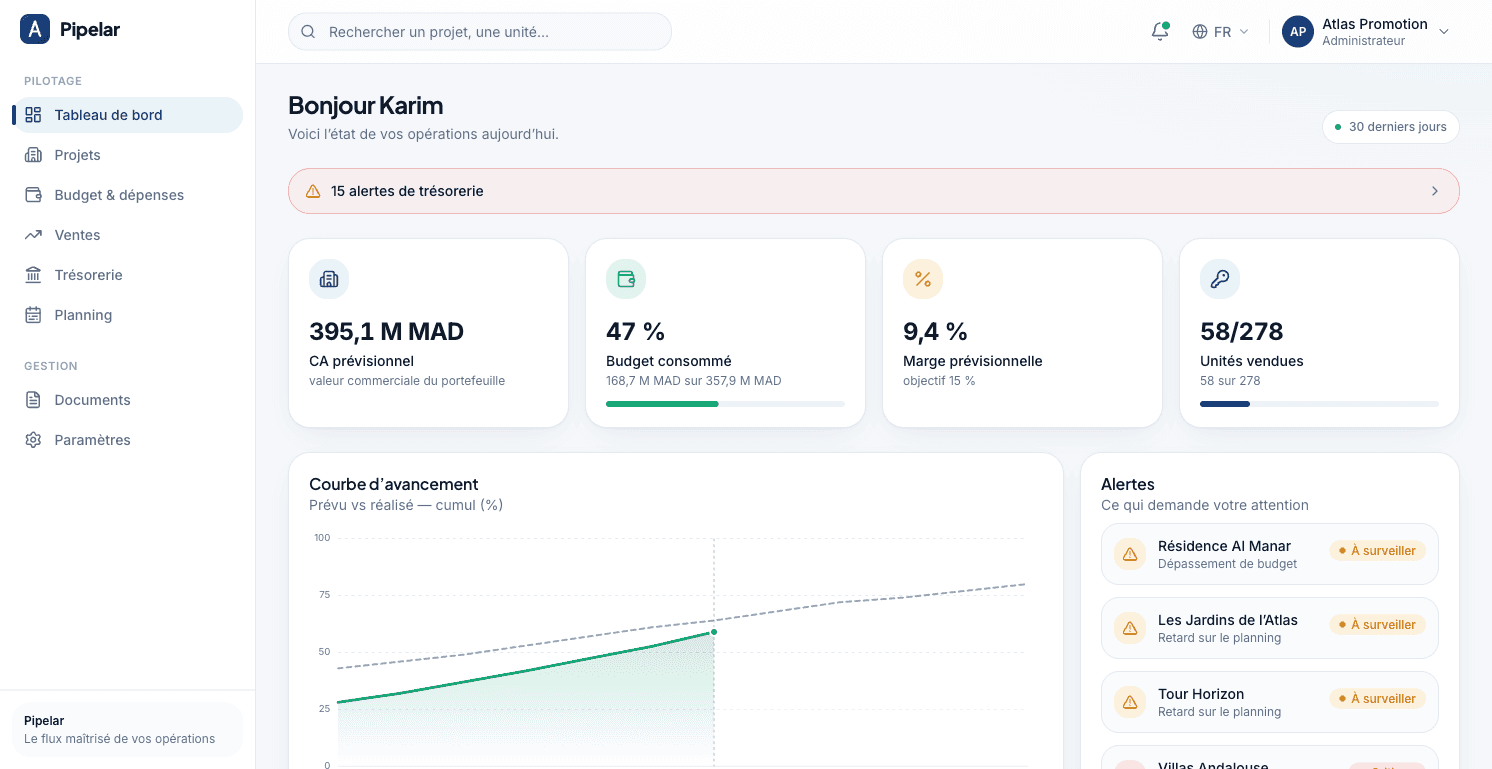The width and height of the screenshot is (1492, 769).
Task: Click the Bonjour Karim greeting
Action: [x=366, y=105]
